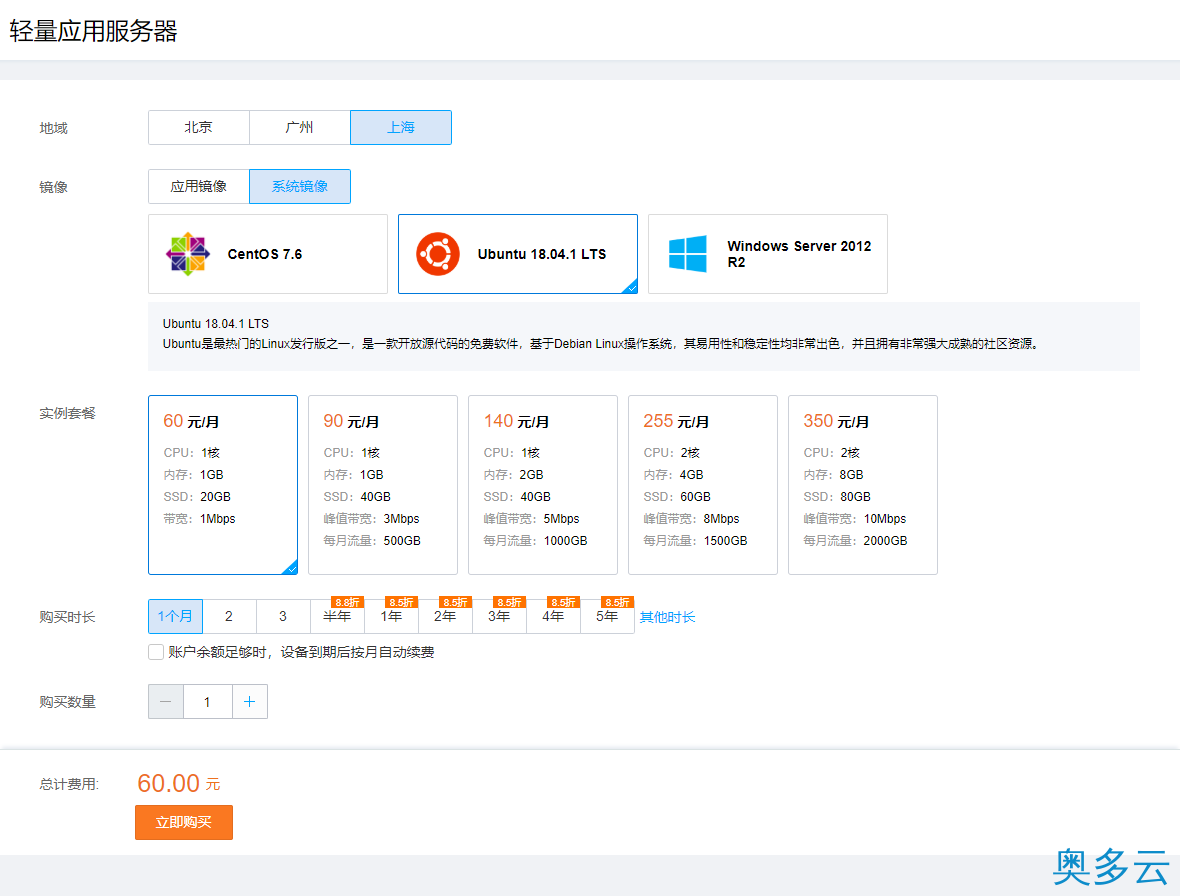Increase purchase quantity with plus button

[x=250, y=701]
